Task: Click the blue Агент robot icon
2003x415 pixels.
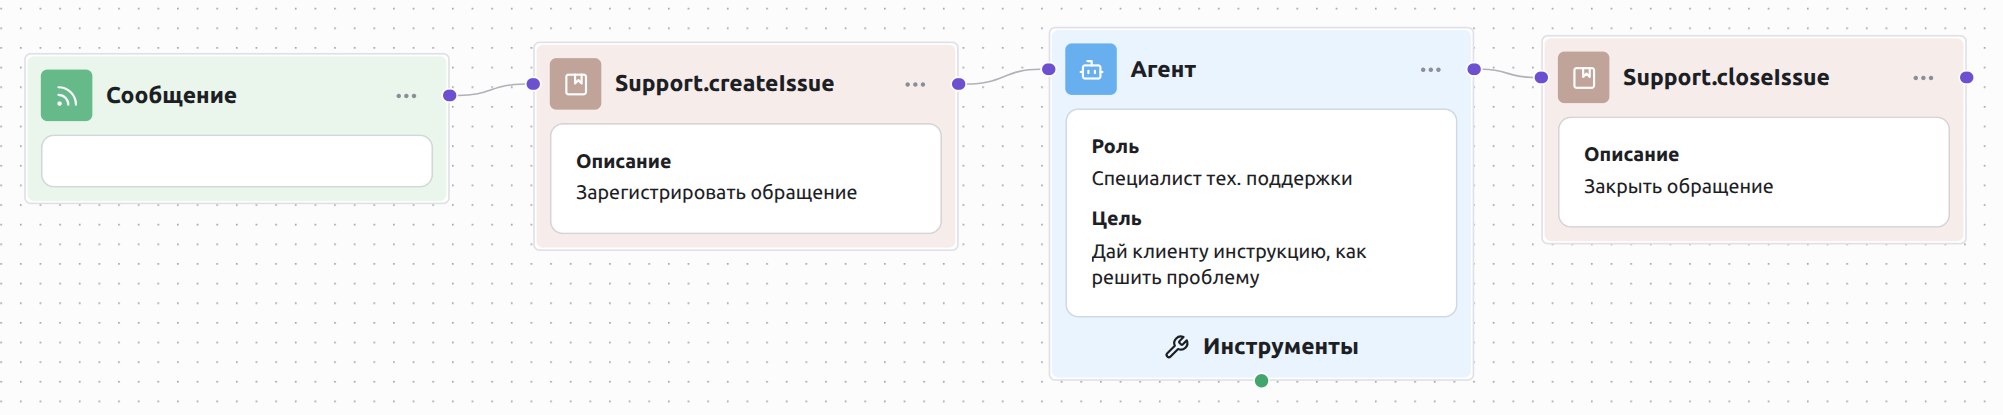Action: 1091,70
